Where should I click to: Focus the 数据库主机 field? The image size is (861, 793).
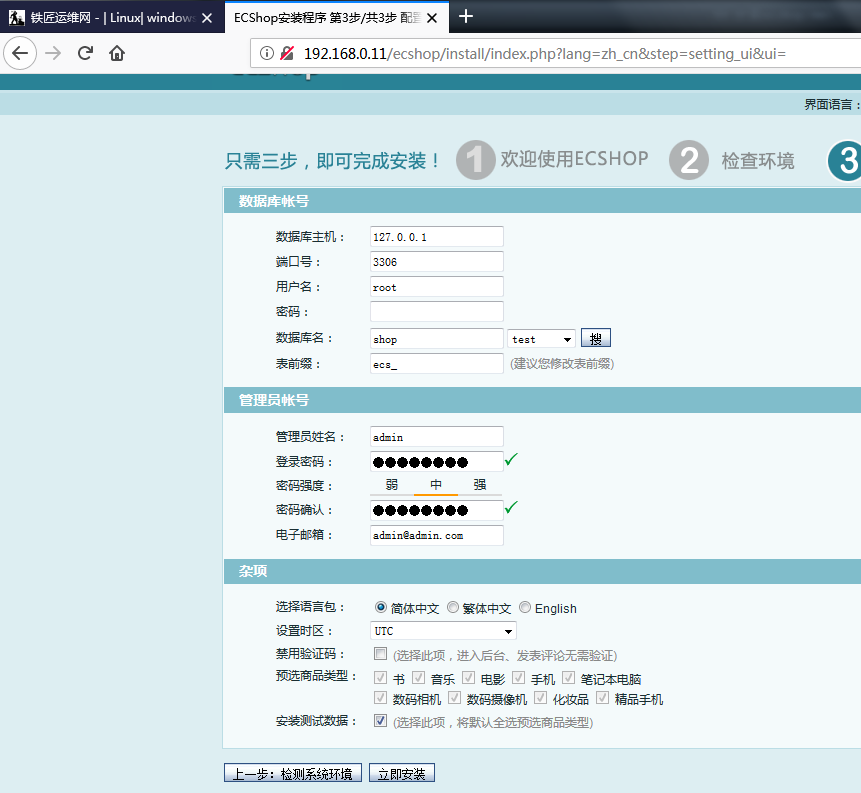coord(437,237)
